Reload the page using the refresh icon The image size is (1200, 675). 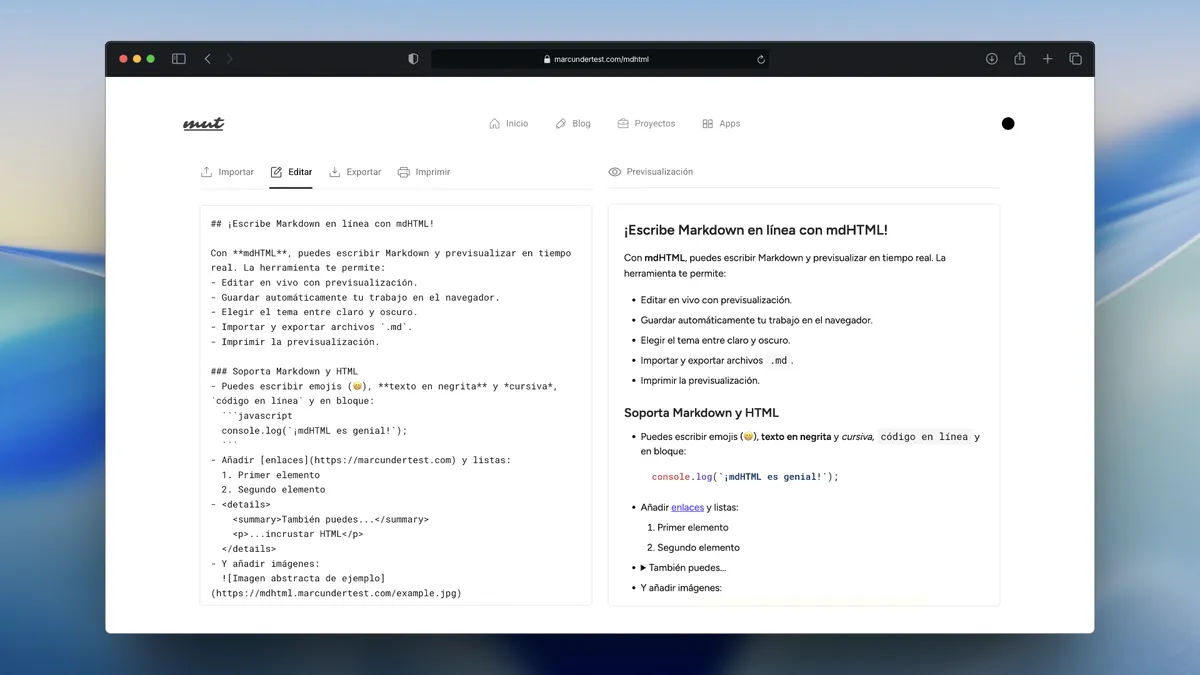[761, 58]
